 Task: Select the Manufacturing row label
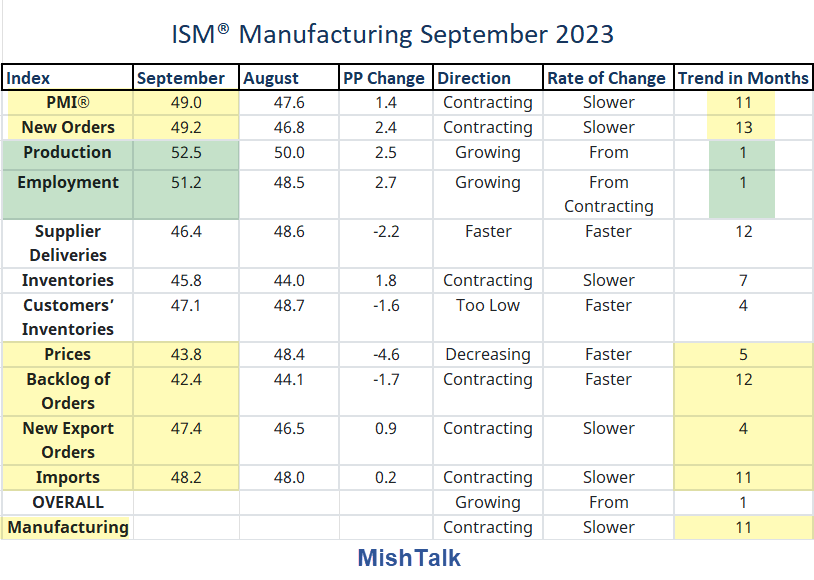click(67, 527)
